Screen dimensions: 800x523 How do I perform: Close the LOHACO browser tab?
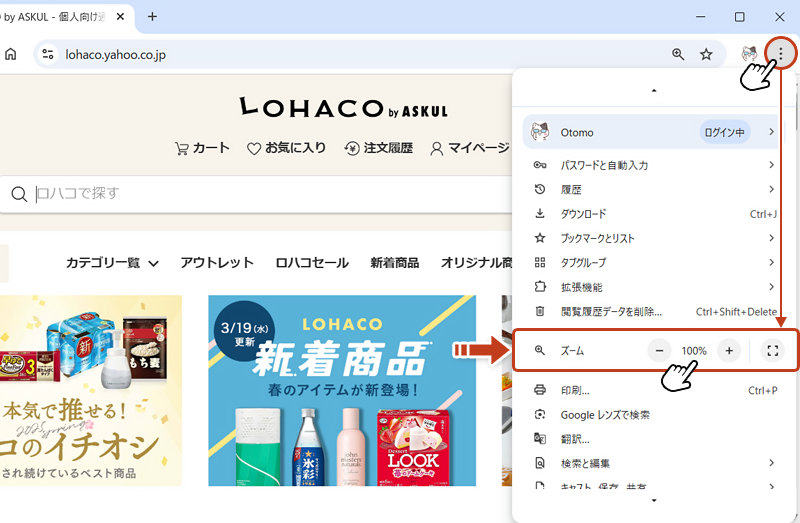[x=120, y=17]
